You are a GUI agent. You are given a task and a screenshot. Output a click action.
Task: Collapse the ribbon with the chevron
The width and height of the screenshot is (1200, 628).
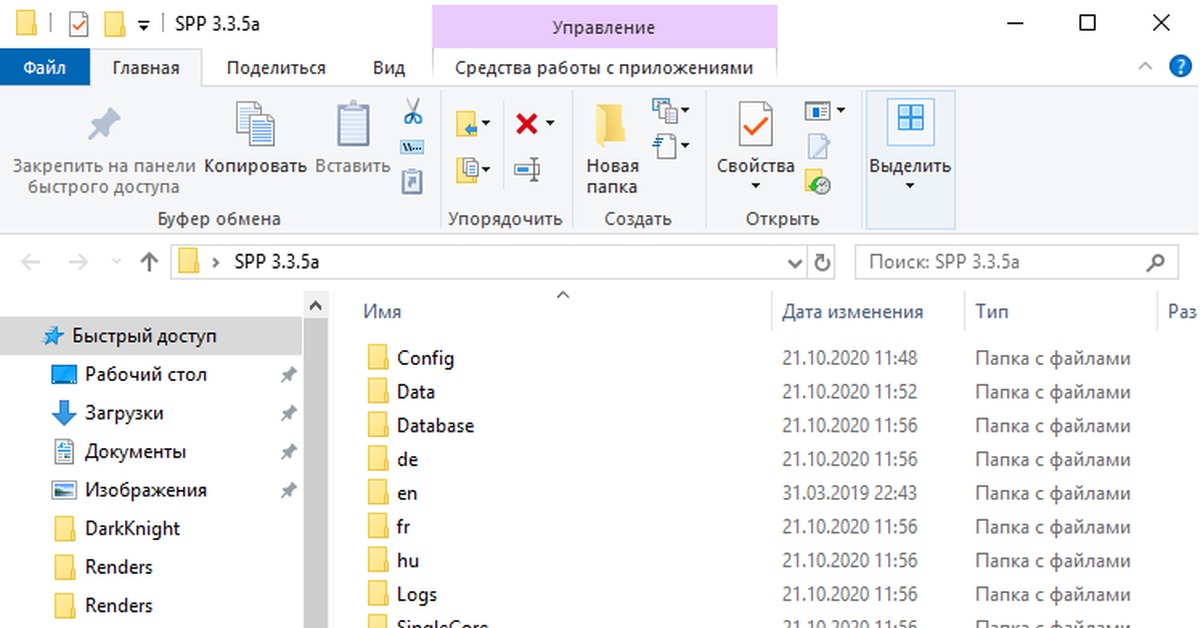1146,67
